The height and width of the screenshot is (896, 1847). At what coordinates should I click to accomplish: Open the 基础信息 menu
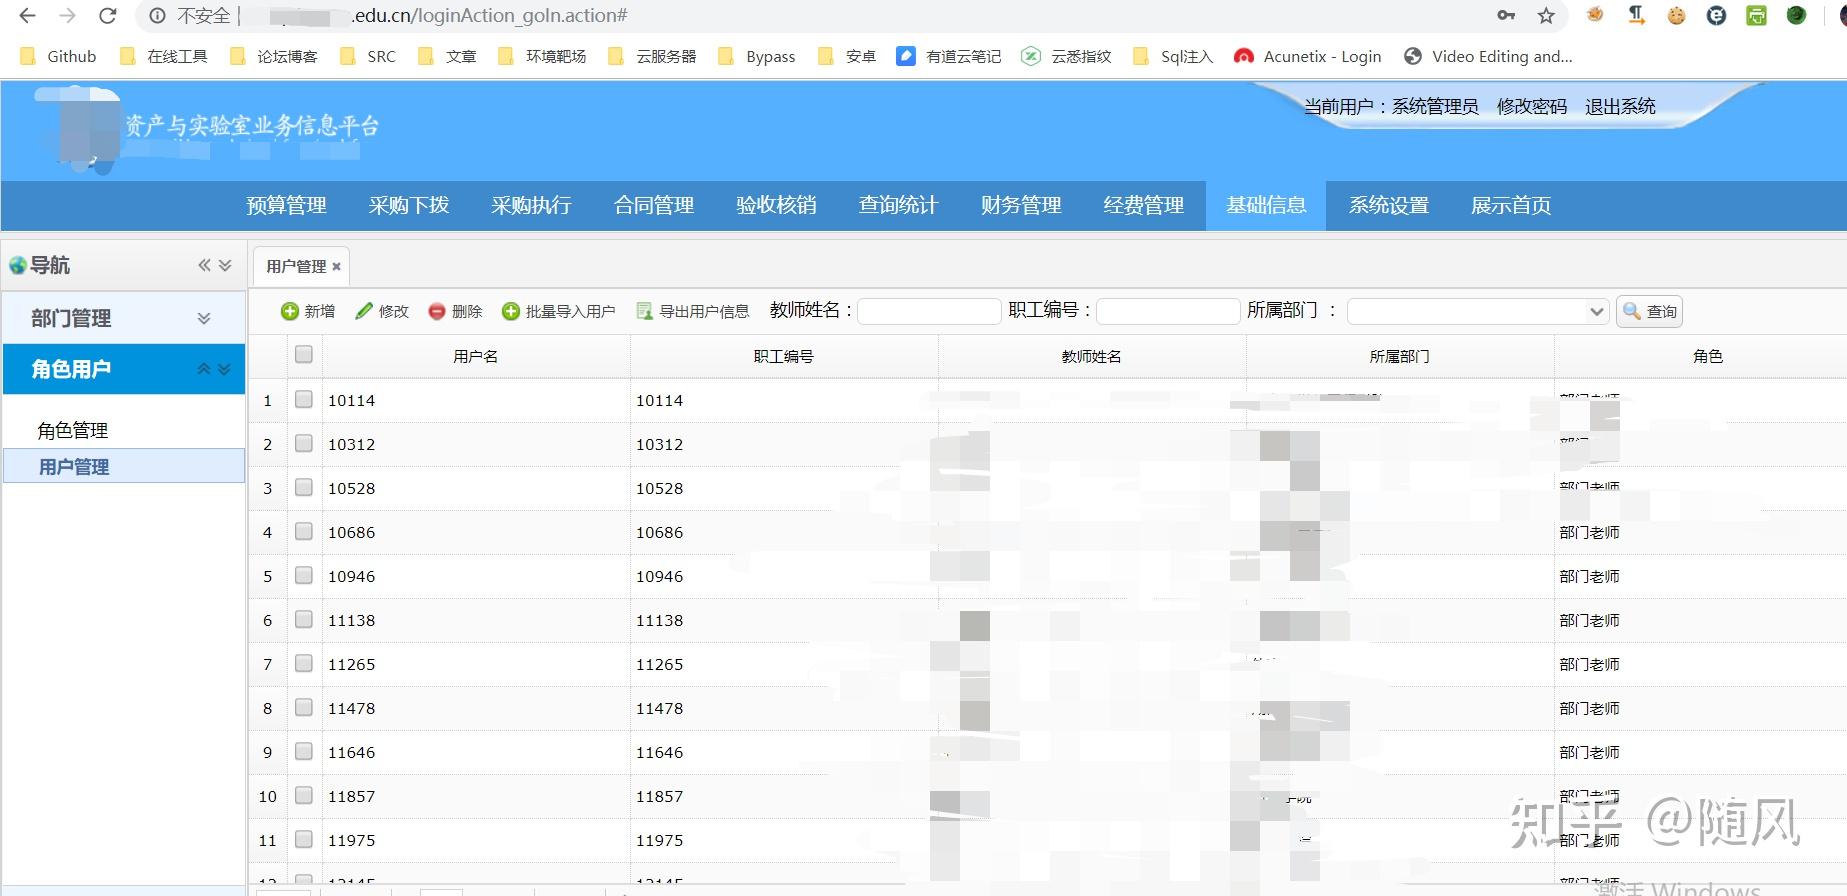[1266, 206]
